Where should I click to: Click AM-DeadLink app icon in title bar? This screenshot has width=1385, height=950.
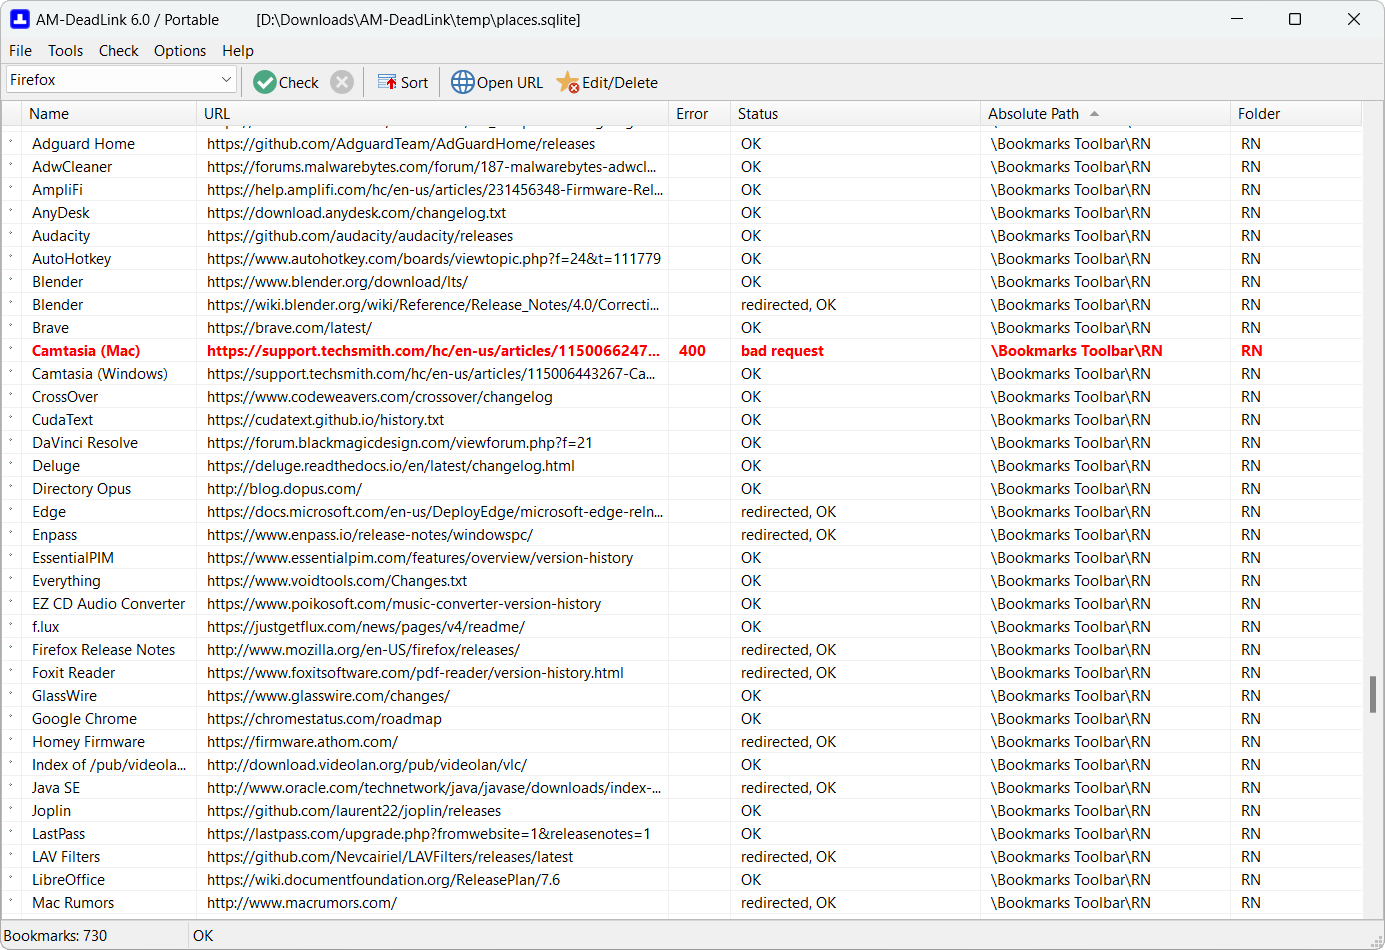[20, 19]
